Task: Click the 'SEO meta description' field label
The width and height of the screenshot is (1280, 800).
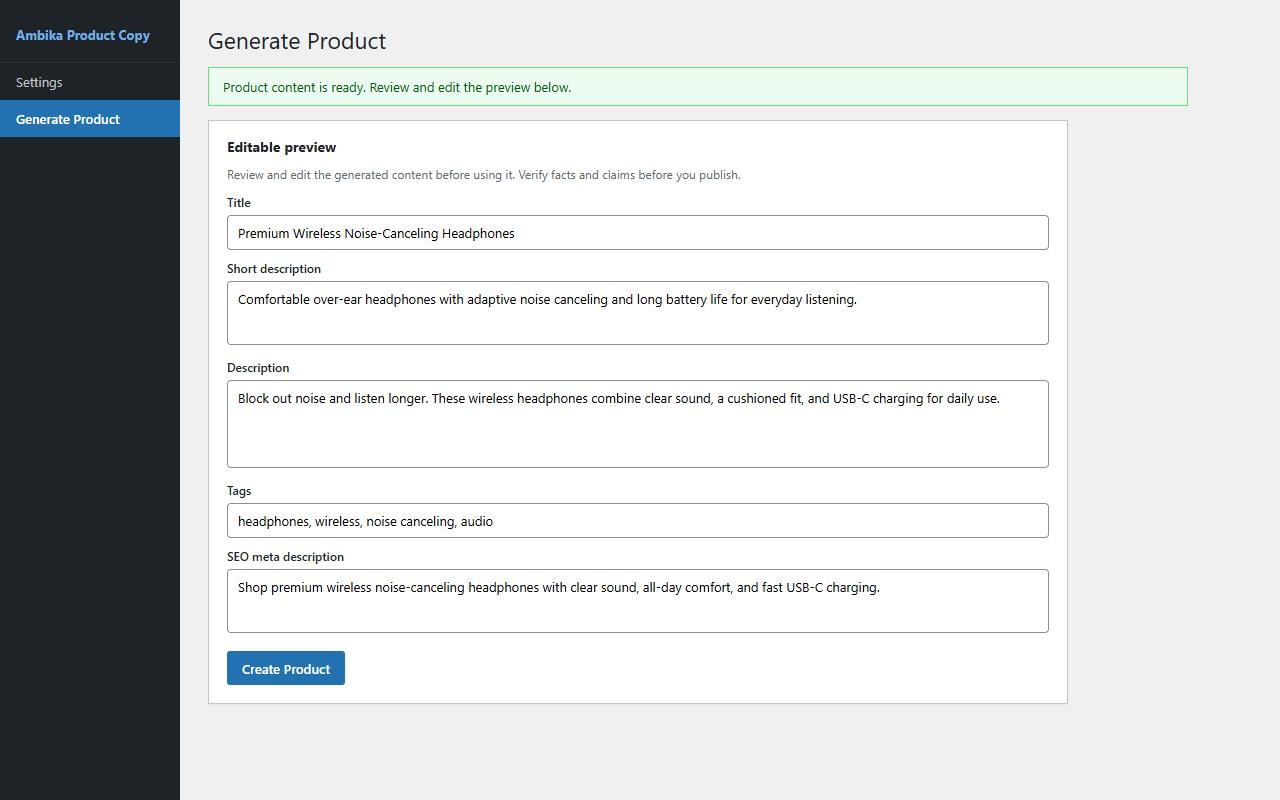Action: pyautogui.click(x=285, y=557)
